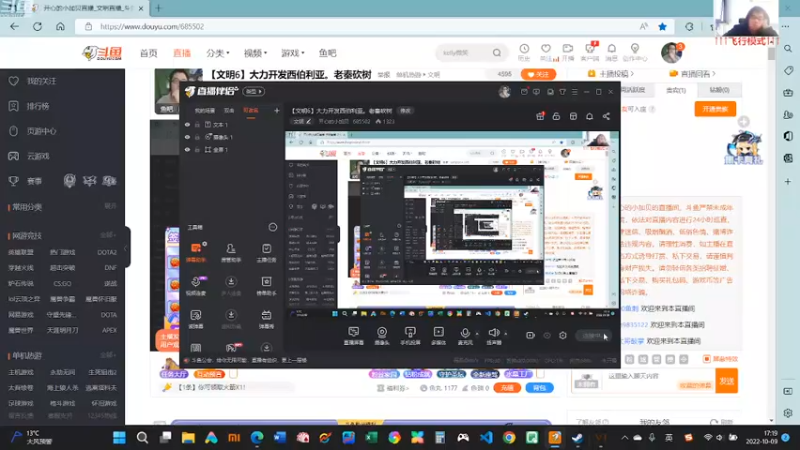This screenshot has height=450, width=800.
Task: Click the orange 关注 follow button
Action: pos(538,74)
